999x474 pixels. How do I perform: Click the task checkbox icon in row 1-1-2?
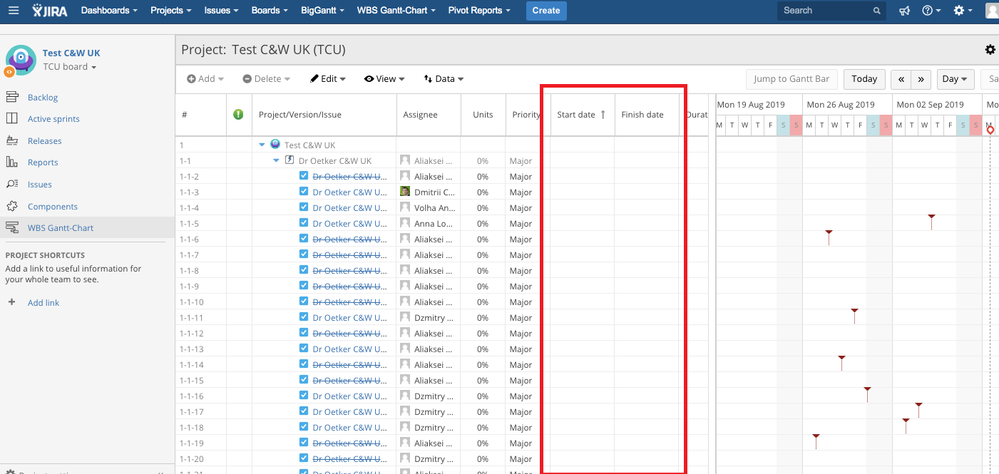pos(304,176)
